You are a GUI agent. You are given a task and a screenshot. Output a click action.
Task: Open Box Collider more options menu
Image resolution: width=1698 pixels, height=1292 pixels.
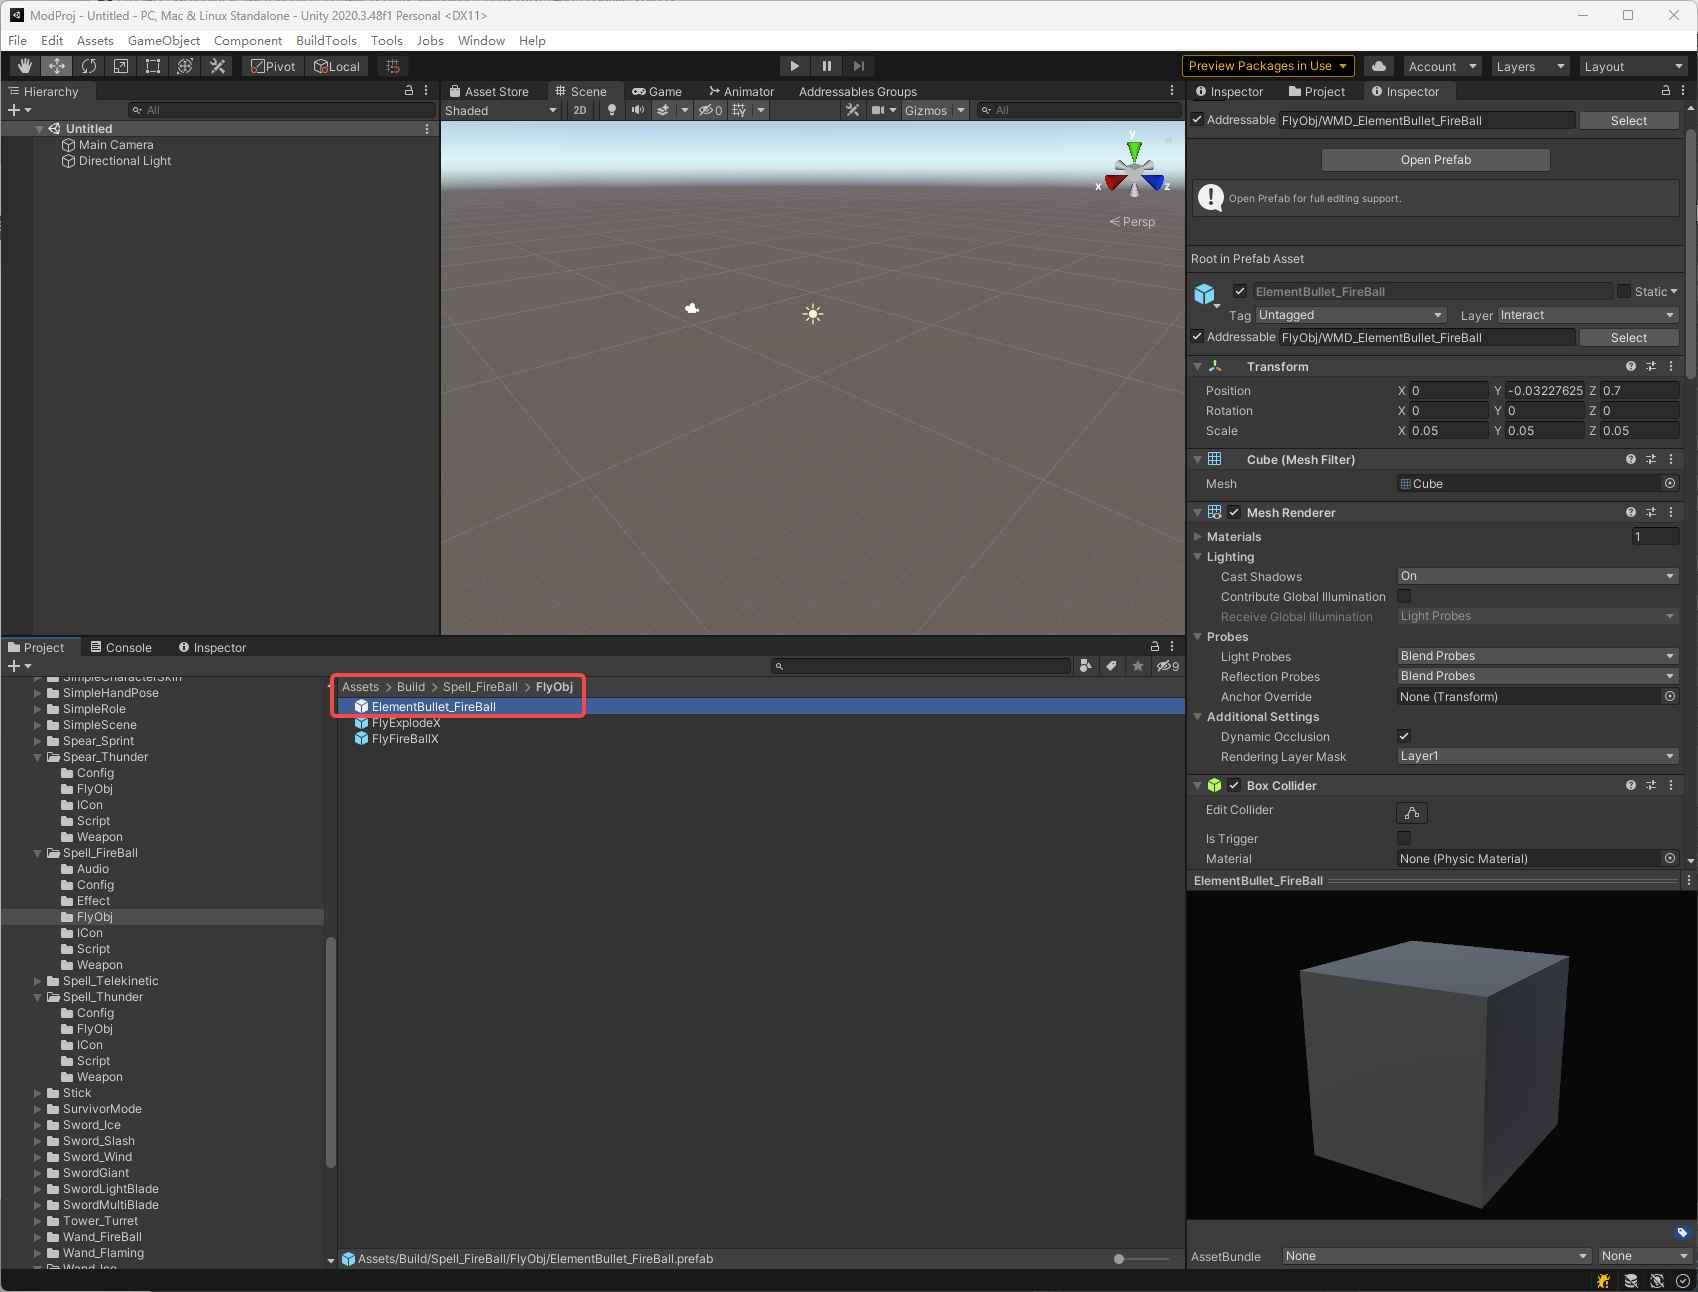click(1671, 786)
